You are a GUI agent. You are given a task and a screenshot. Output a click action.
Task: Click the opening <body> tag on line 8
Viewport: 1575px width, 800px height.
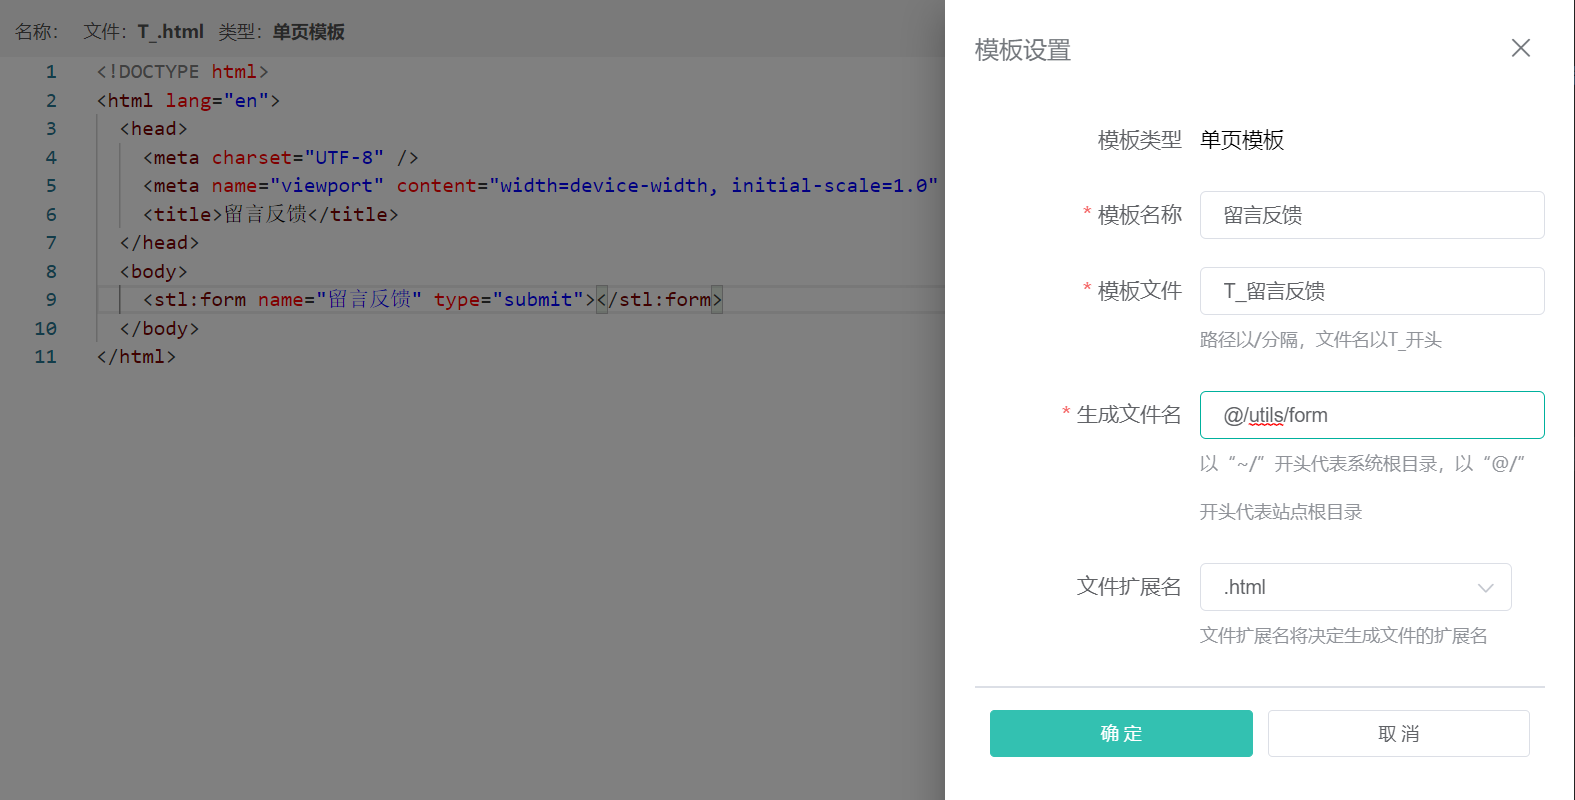(x=153, y=272)
